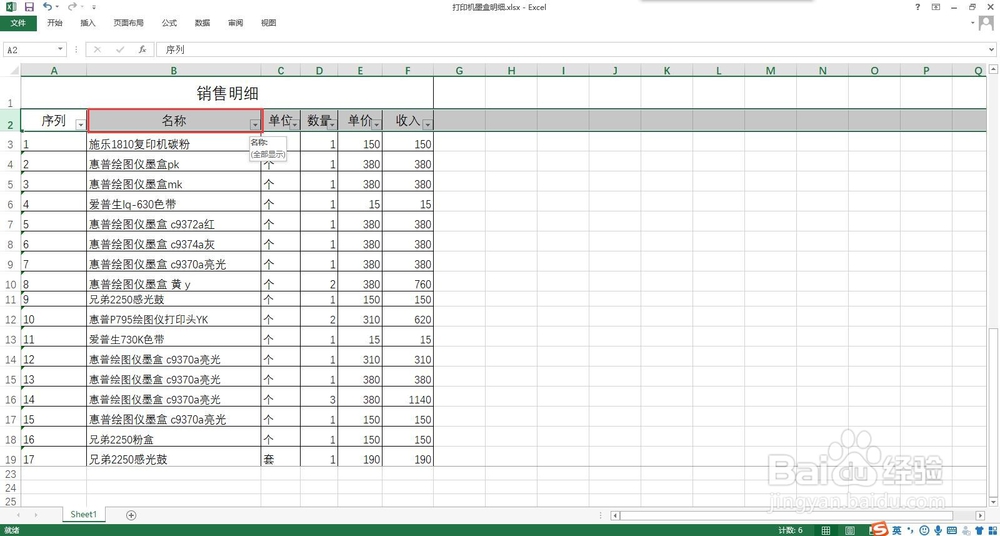Click the Help question mark icon
Image resolution: width=1000 pixels, height=536 pixels.
click(918, 7)
